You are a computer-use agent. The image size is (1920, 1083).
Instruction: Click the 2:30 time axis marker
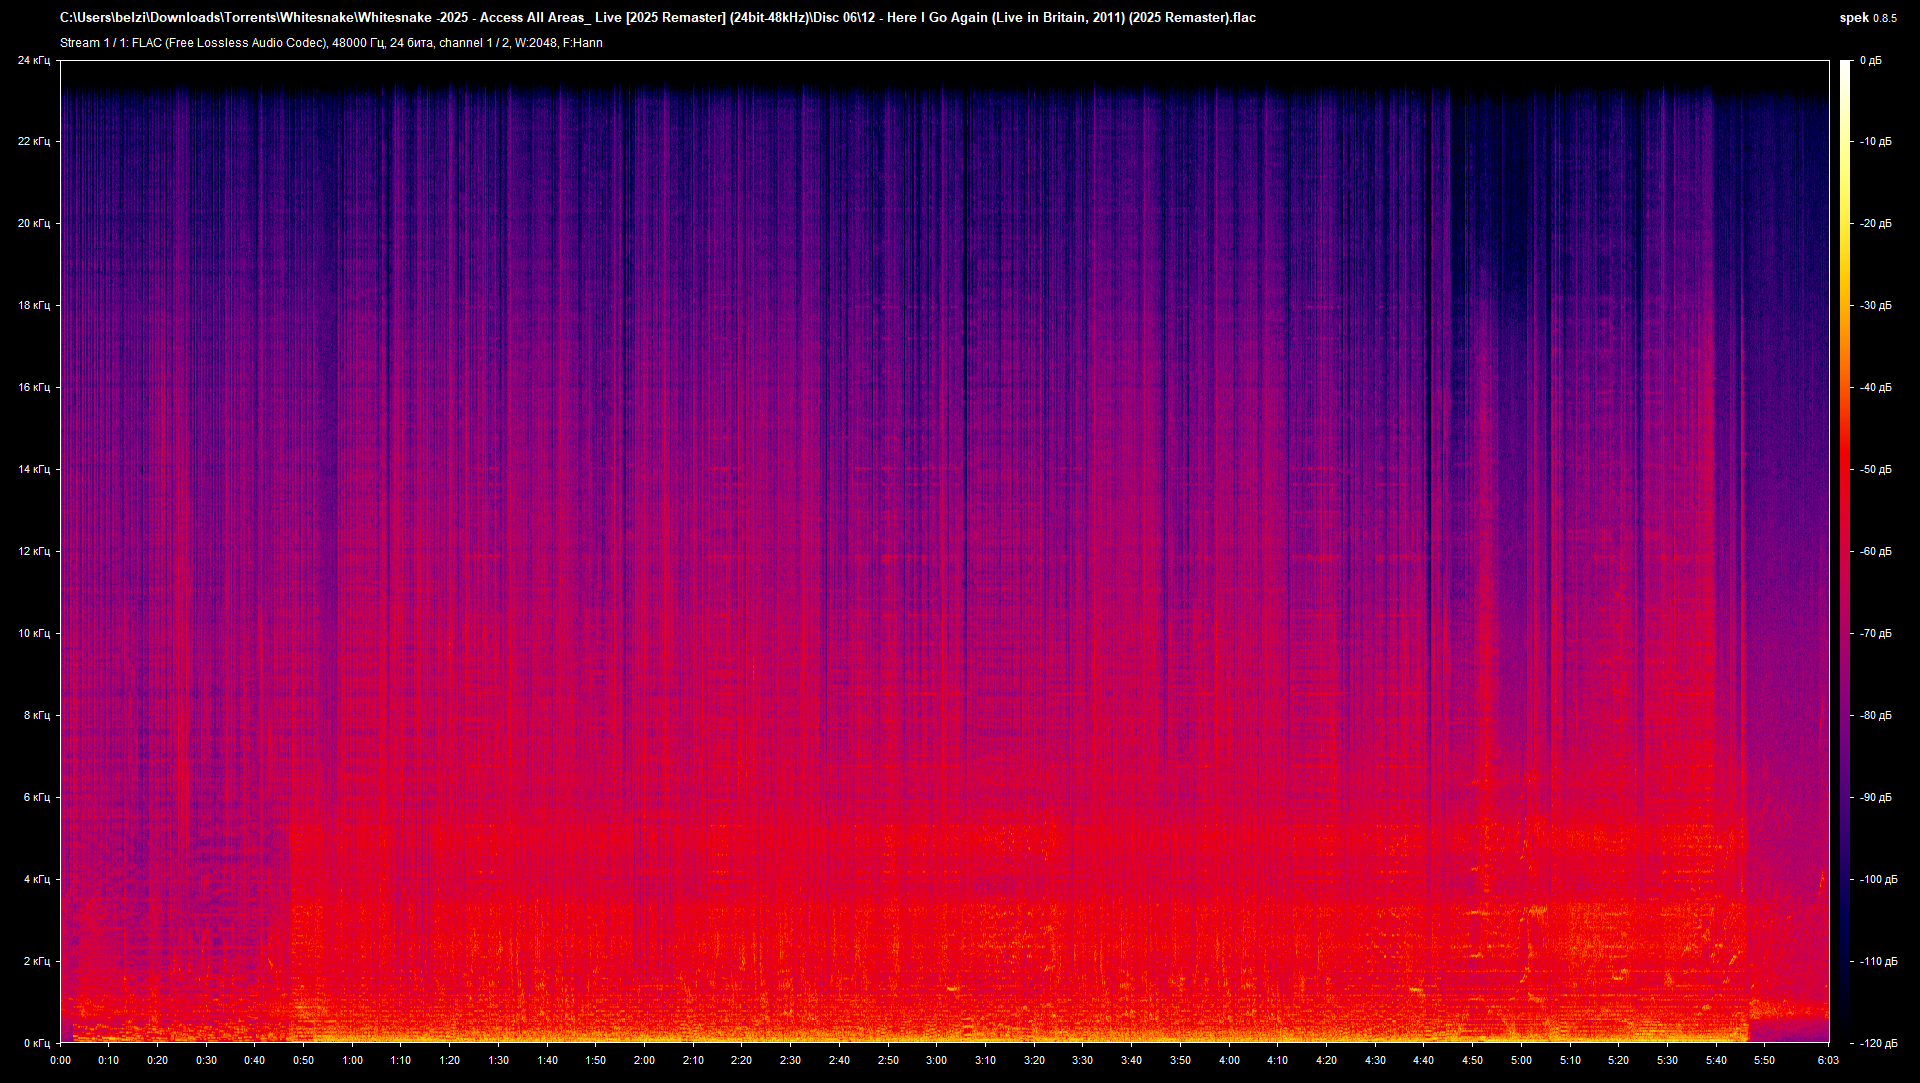pyautogui.click(x=790, y=1060)
